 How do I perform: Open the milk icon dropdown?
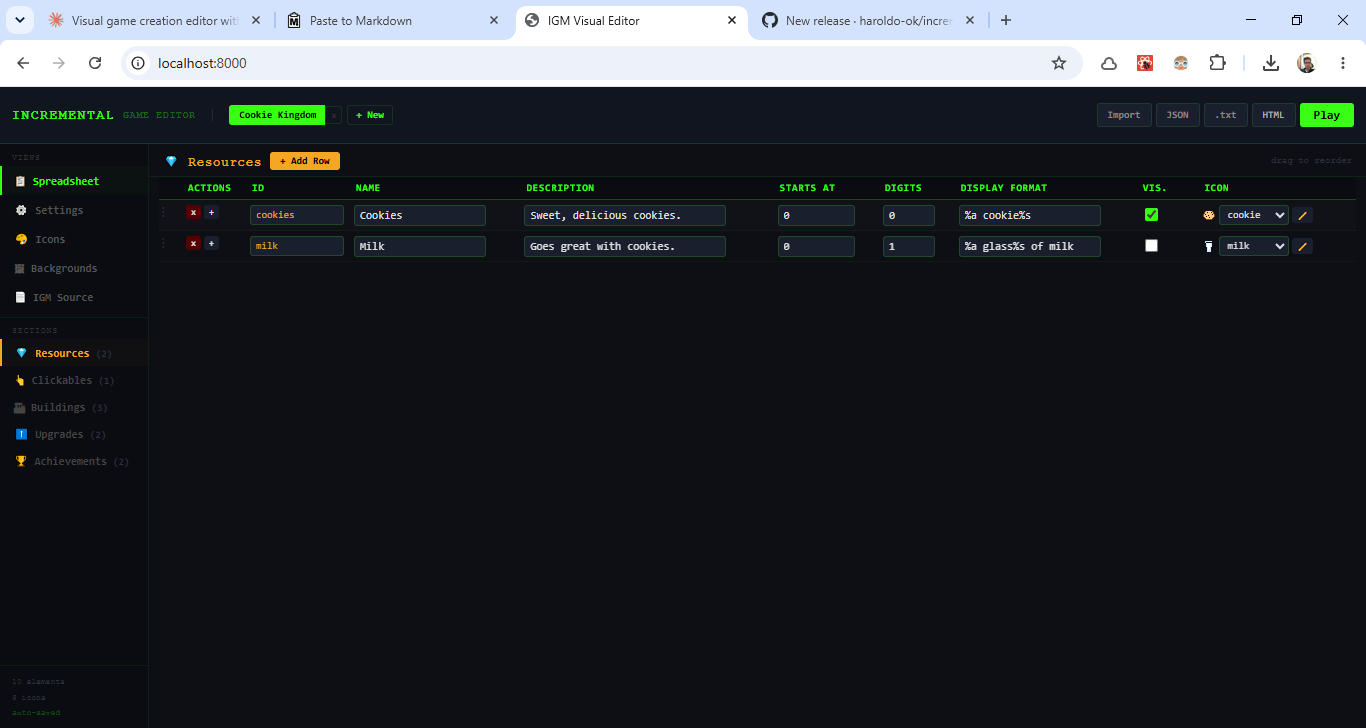coord(1254,246)
